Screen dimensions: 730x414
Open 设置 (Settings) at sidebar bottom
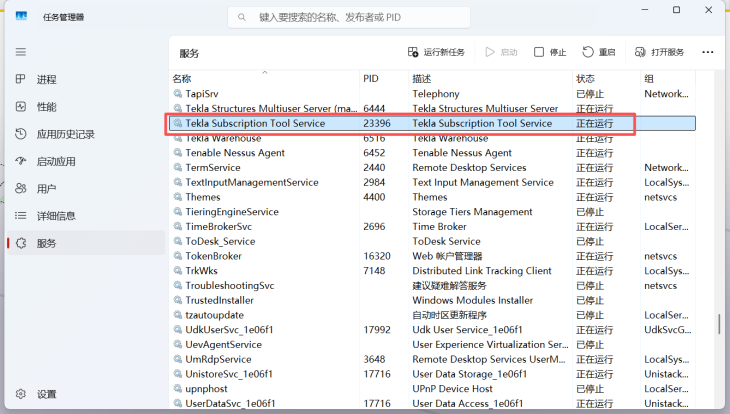(x=86, y=394)
